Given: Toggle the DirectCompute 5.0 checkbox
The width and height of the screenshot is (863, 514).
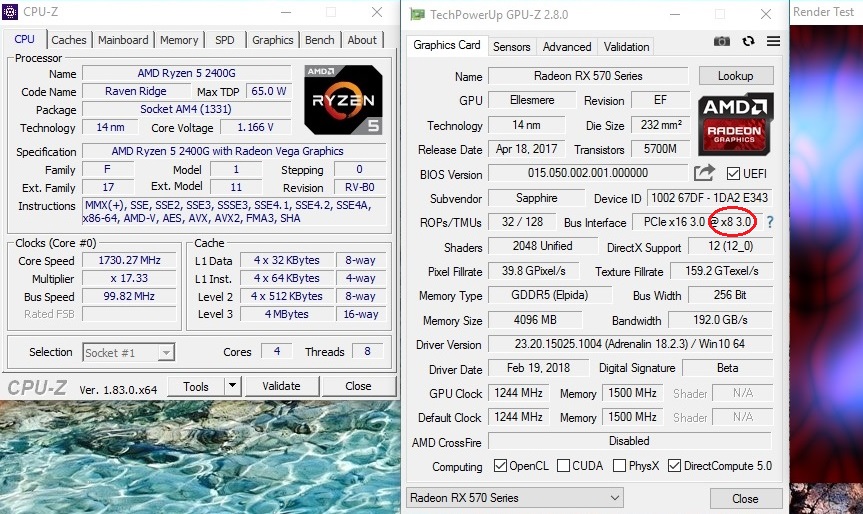Looking at the screenshot, I should click(x=674, y=466).
